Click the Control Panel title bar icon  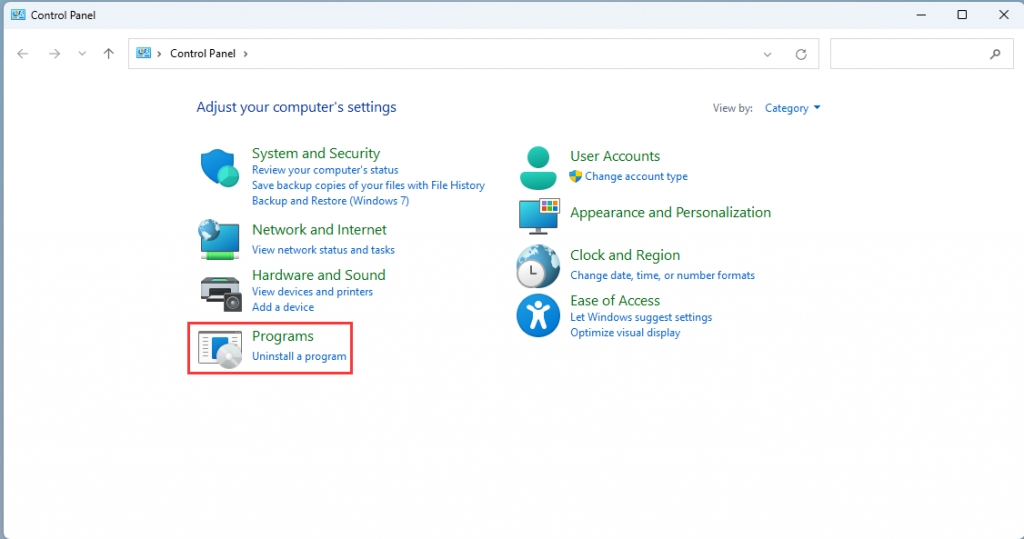(18, 14)
